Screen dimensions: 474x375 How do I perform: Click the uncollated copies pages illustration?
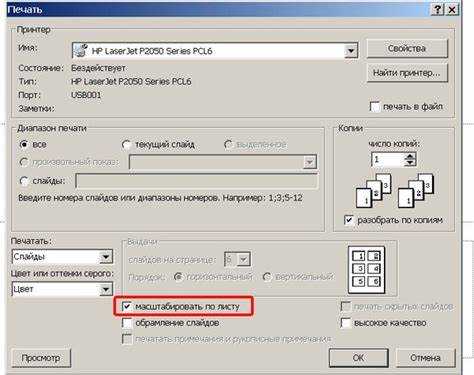pos(416,190)
